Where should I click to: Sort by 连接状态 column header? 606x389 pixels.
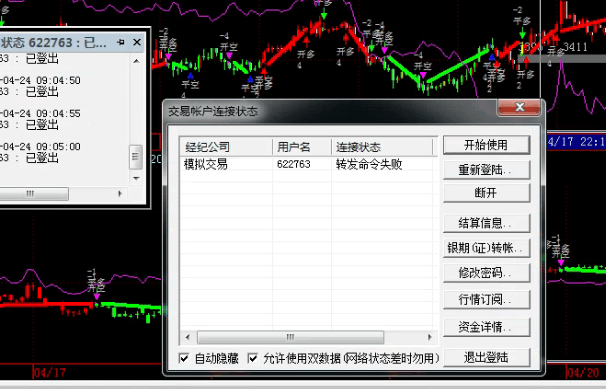click(382, 147)
